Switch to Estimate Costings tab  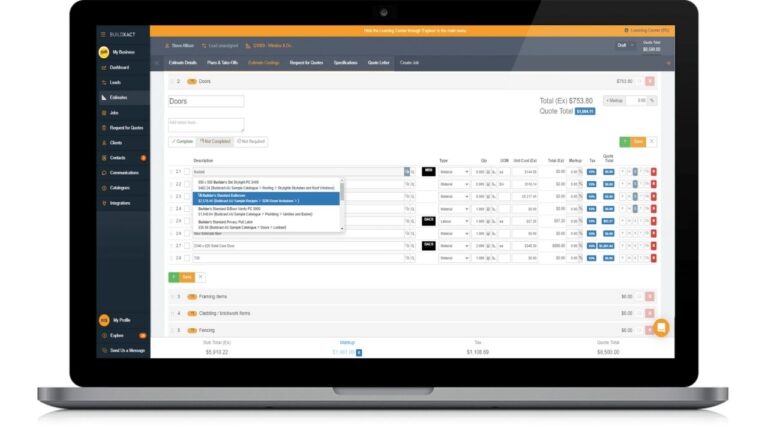click(x=264, y=63)
